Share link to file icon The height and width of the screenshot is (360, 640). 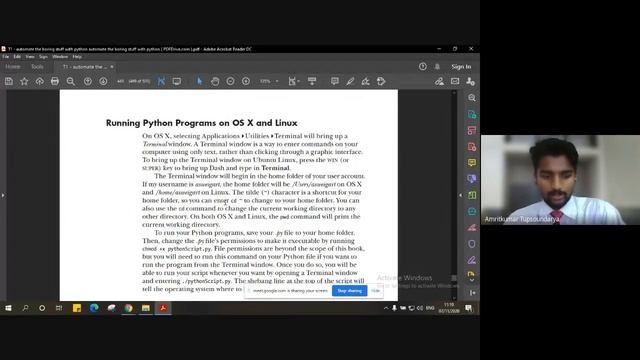(x=439, y=81)
